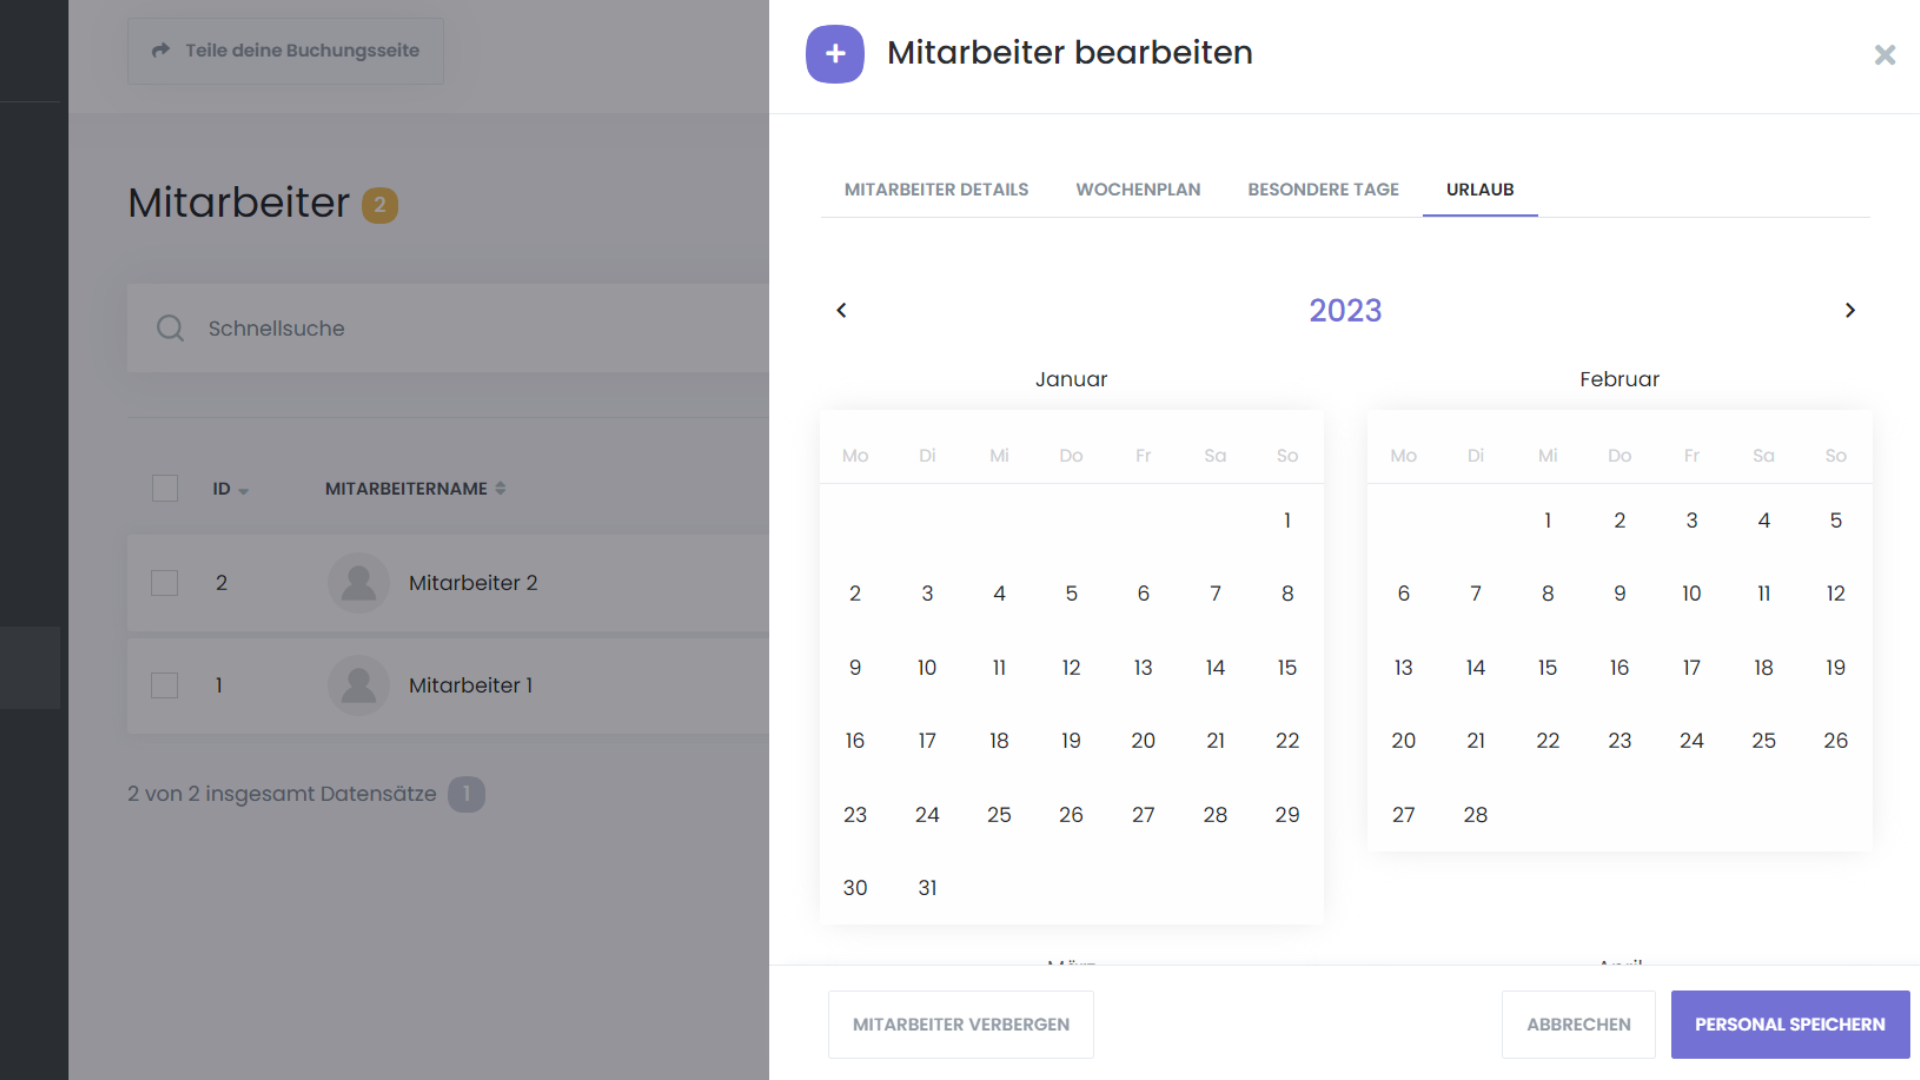Screen dimensions: 1920x1080
Task: Click the 2023 year selector heading
Action: [1345, 310]
